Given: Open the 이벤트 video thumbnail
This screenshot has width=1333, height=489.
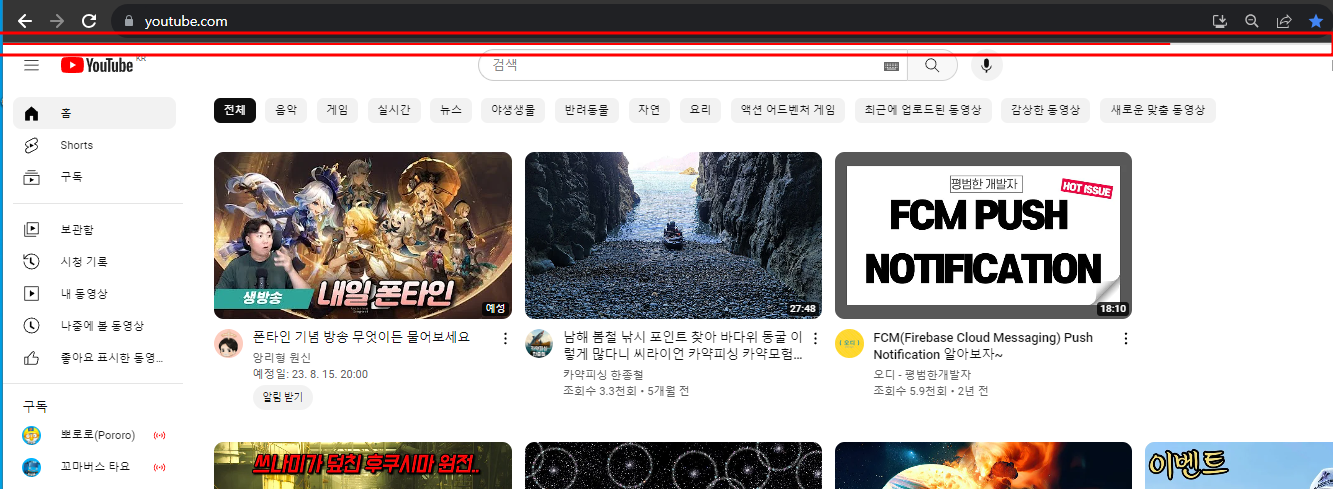Looking at the screenshot, I should (1239, 466).
